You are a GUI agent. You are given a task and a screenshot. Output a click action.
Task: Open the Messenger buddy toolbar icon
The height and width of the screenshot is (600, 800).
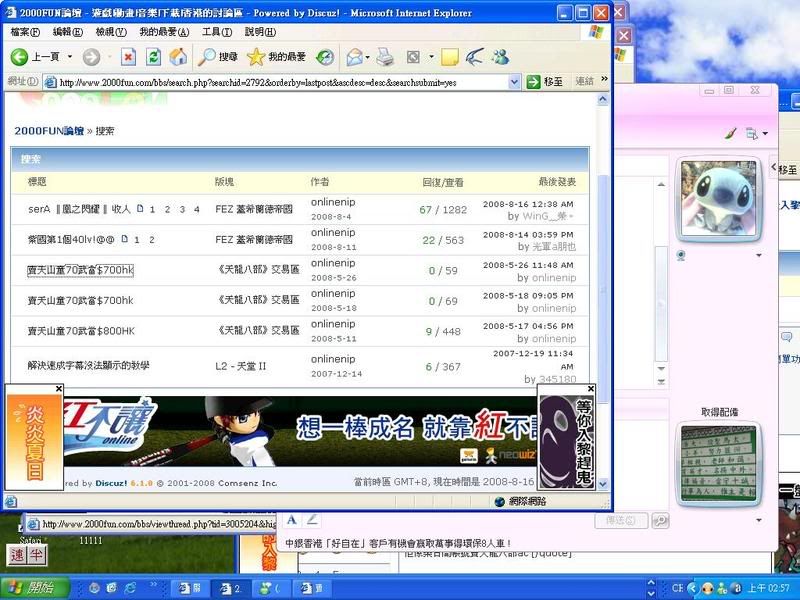500,57
